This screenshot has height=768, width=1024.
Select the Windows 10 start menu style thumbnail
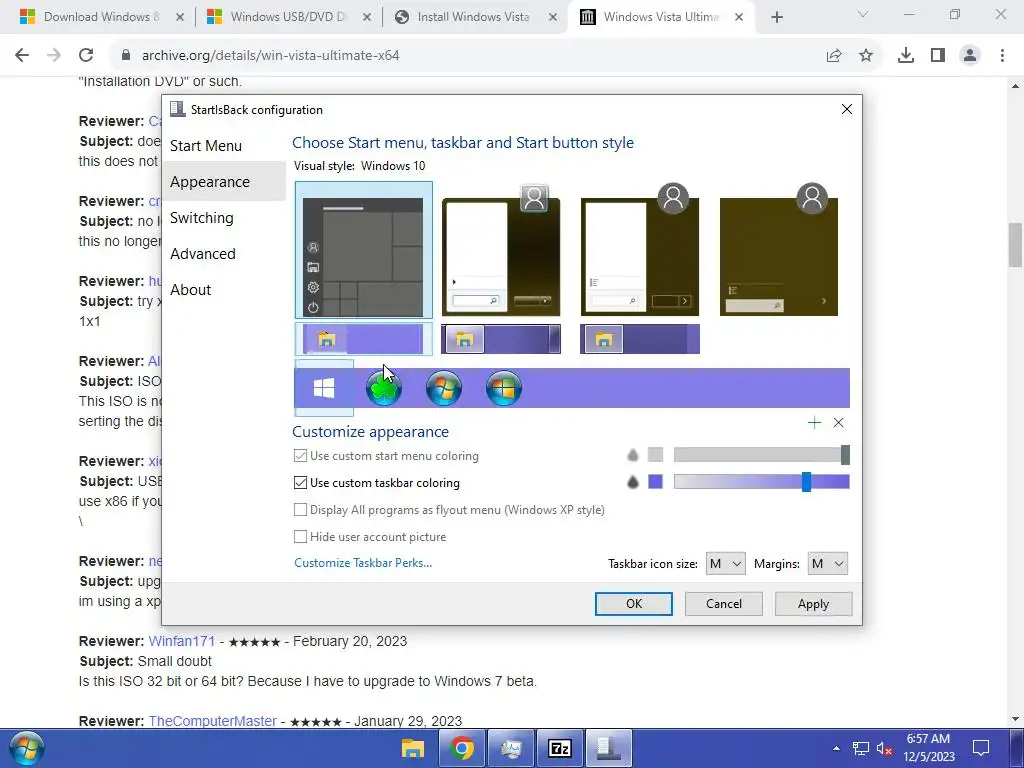point(364,250)
